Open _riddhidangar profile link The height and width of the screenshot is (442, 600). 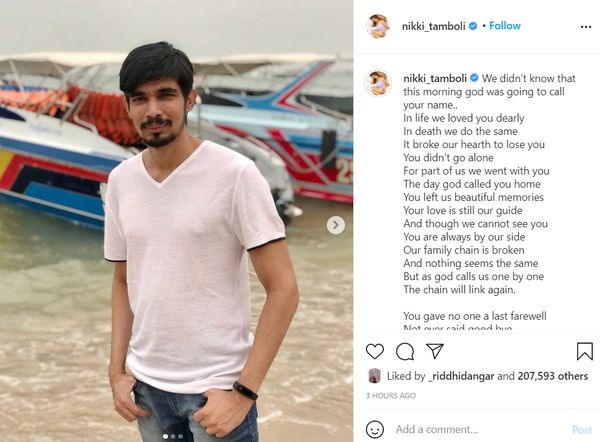click(461, 376)
